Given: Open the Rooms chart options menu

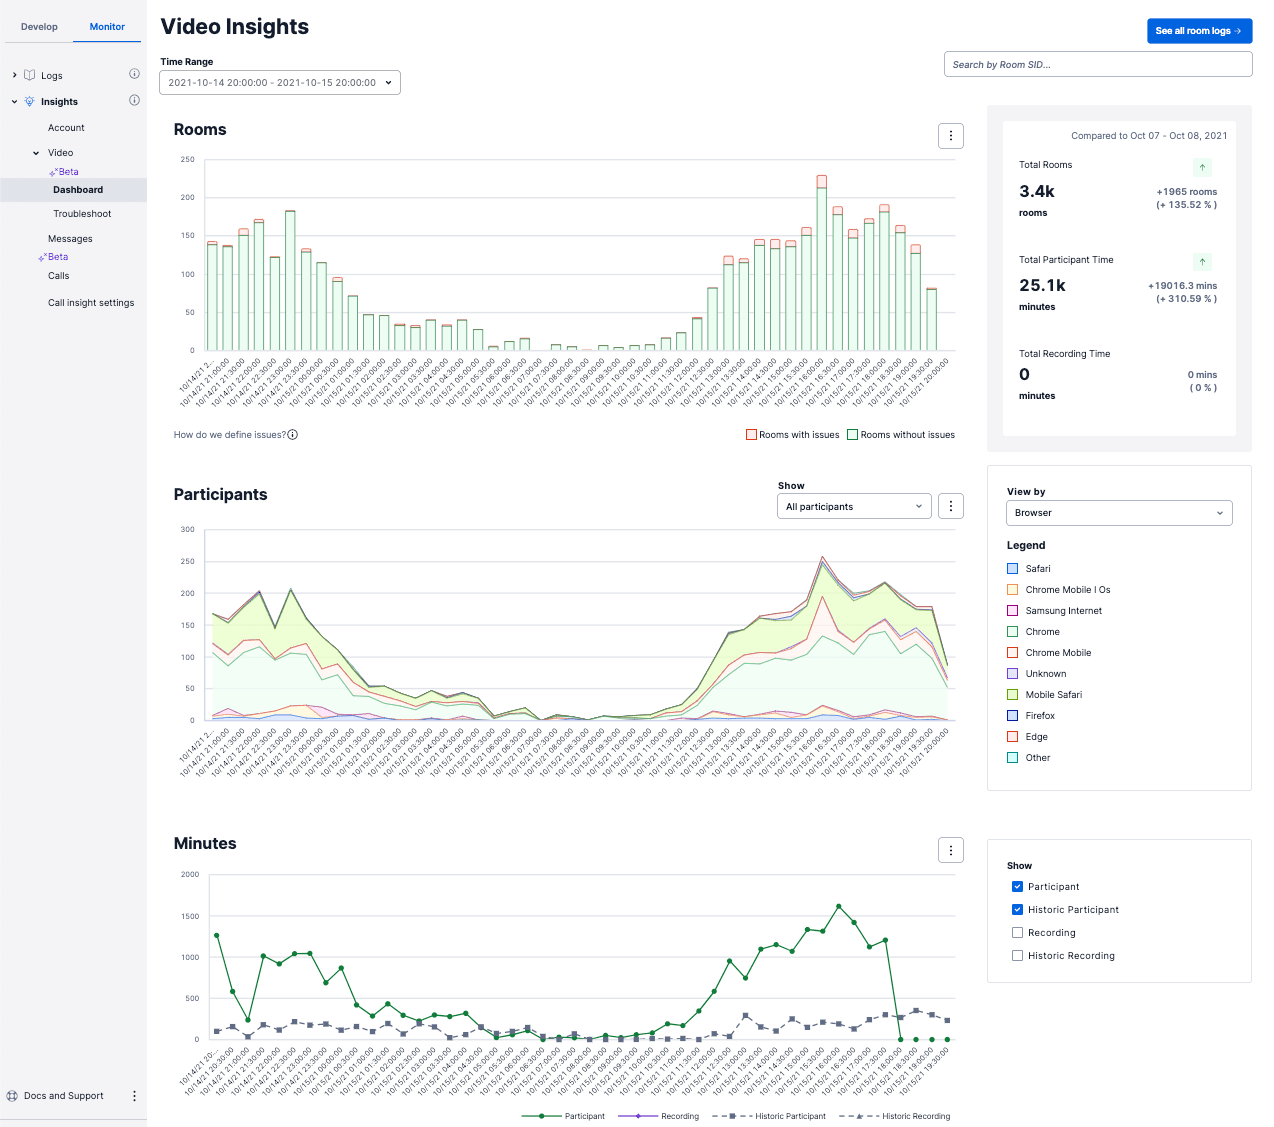Looking at the screenshot, I should tap(950, 135).
